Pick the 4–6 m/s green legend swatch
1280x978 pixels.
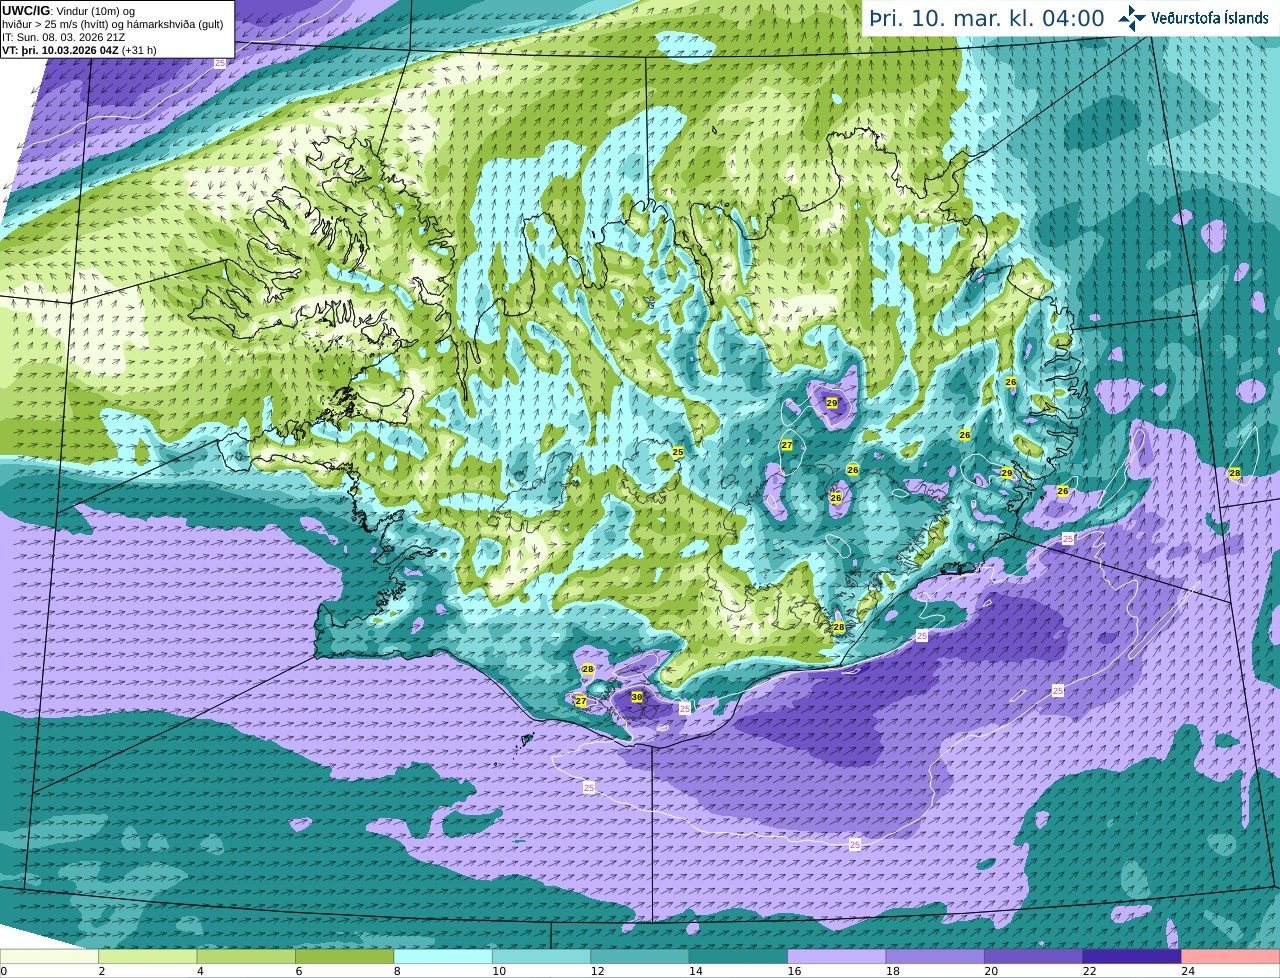tap(246, 956)
